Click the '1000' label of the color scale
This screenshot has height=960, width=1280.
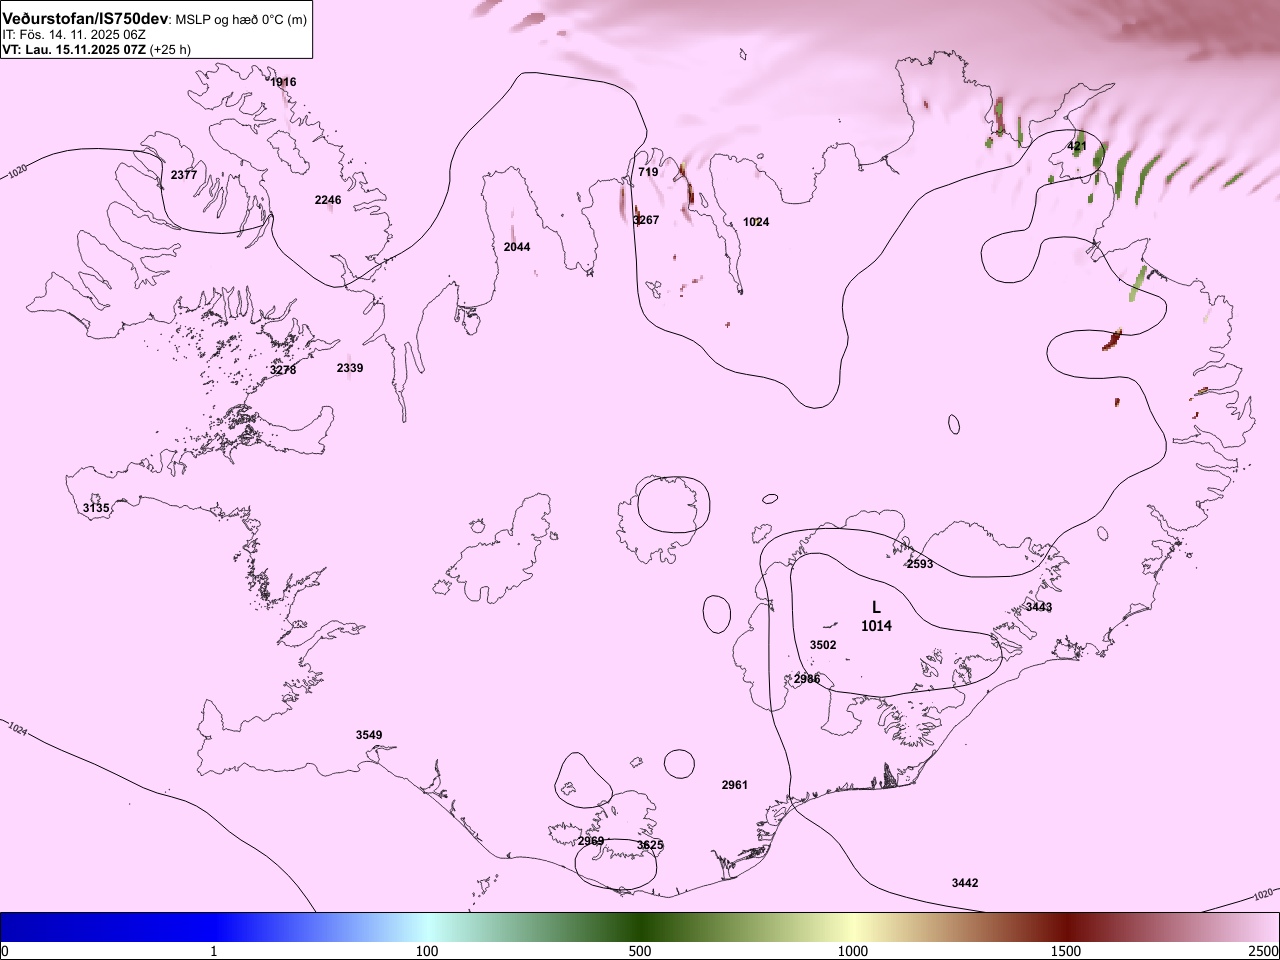pyautogui.click(x=853, y=951)
